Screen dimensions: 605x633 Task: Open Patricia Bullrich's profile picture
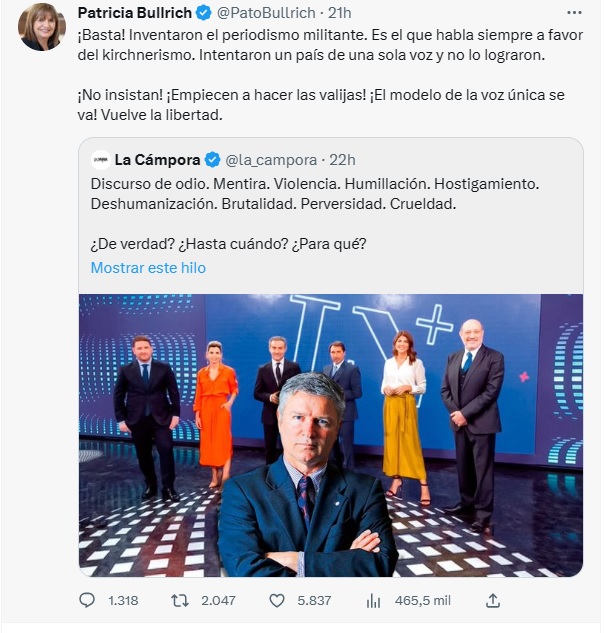point(42,26)
